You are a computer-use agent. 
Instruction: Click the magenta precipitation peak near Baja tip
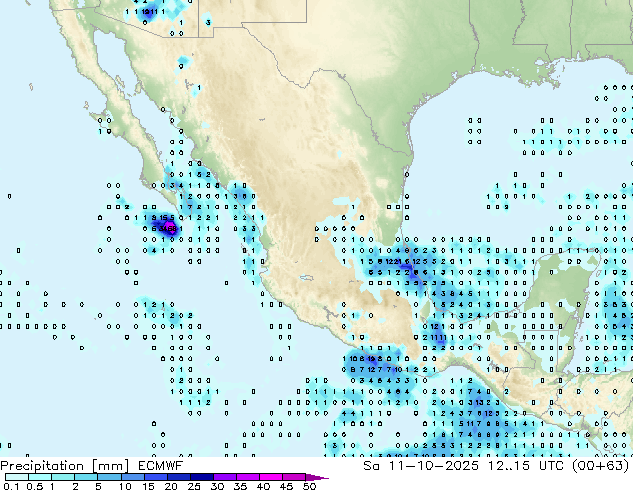tap(170, 228)
